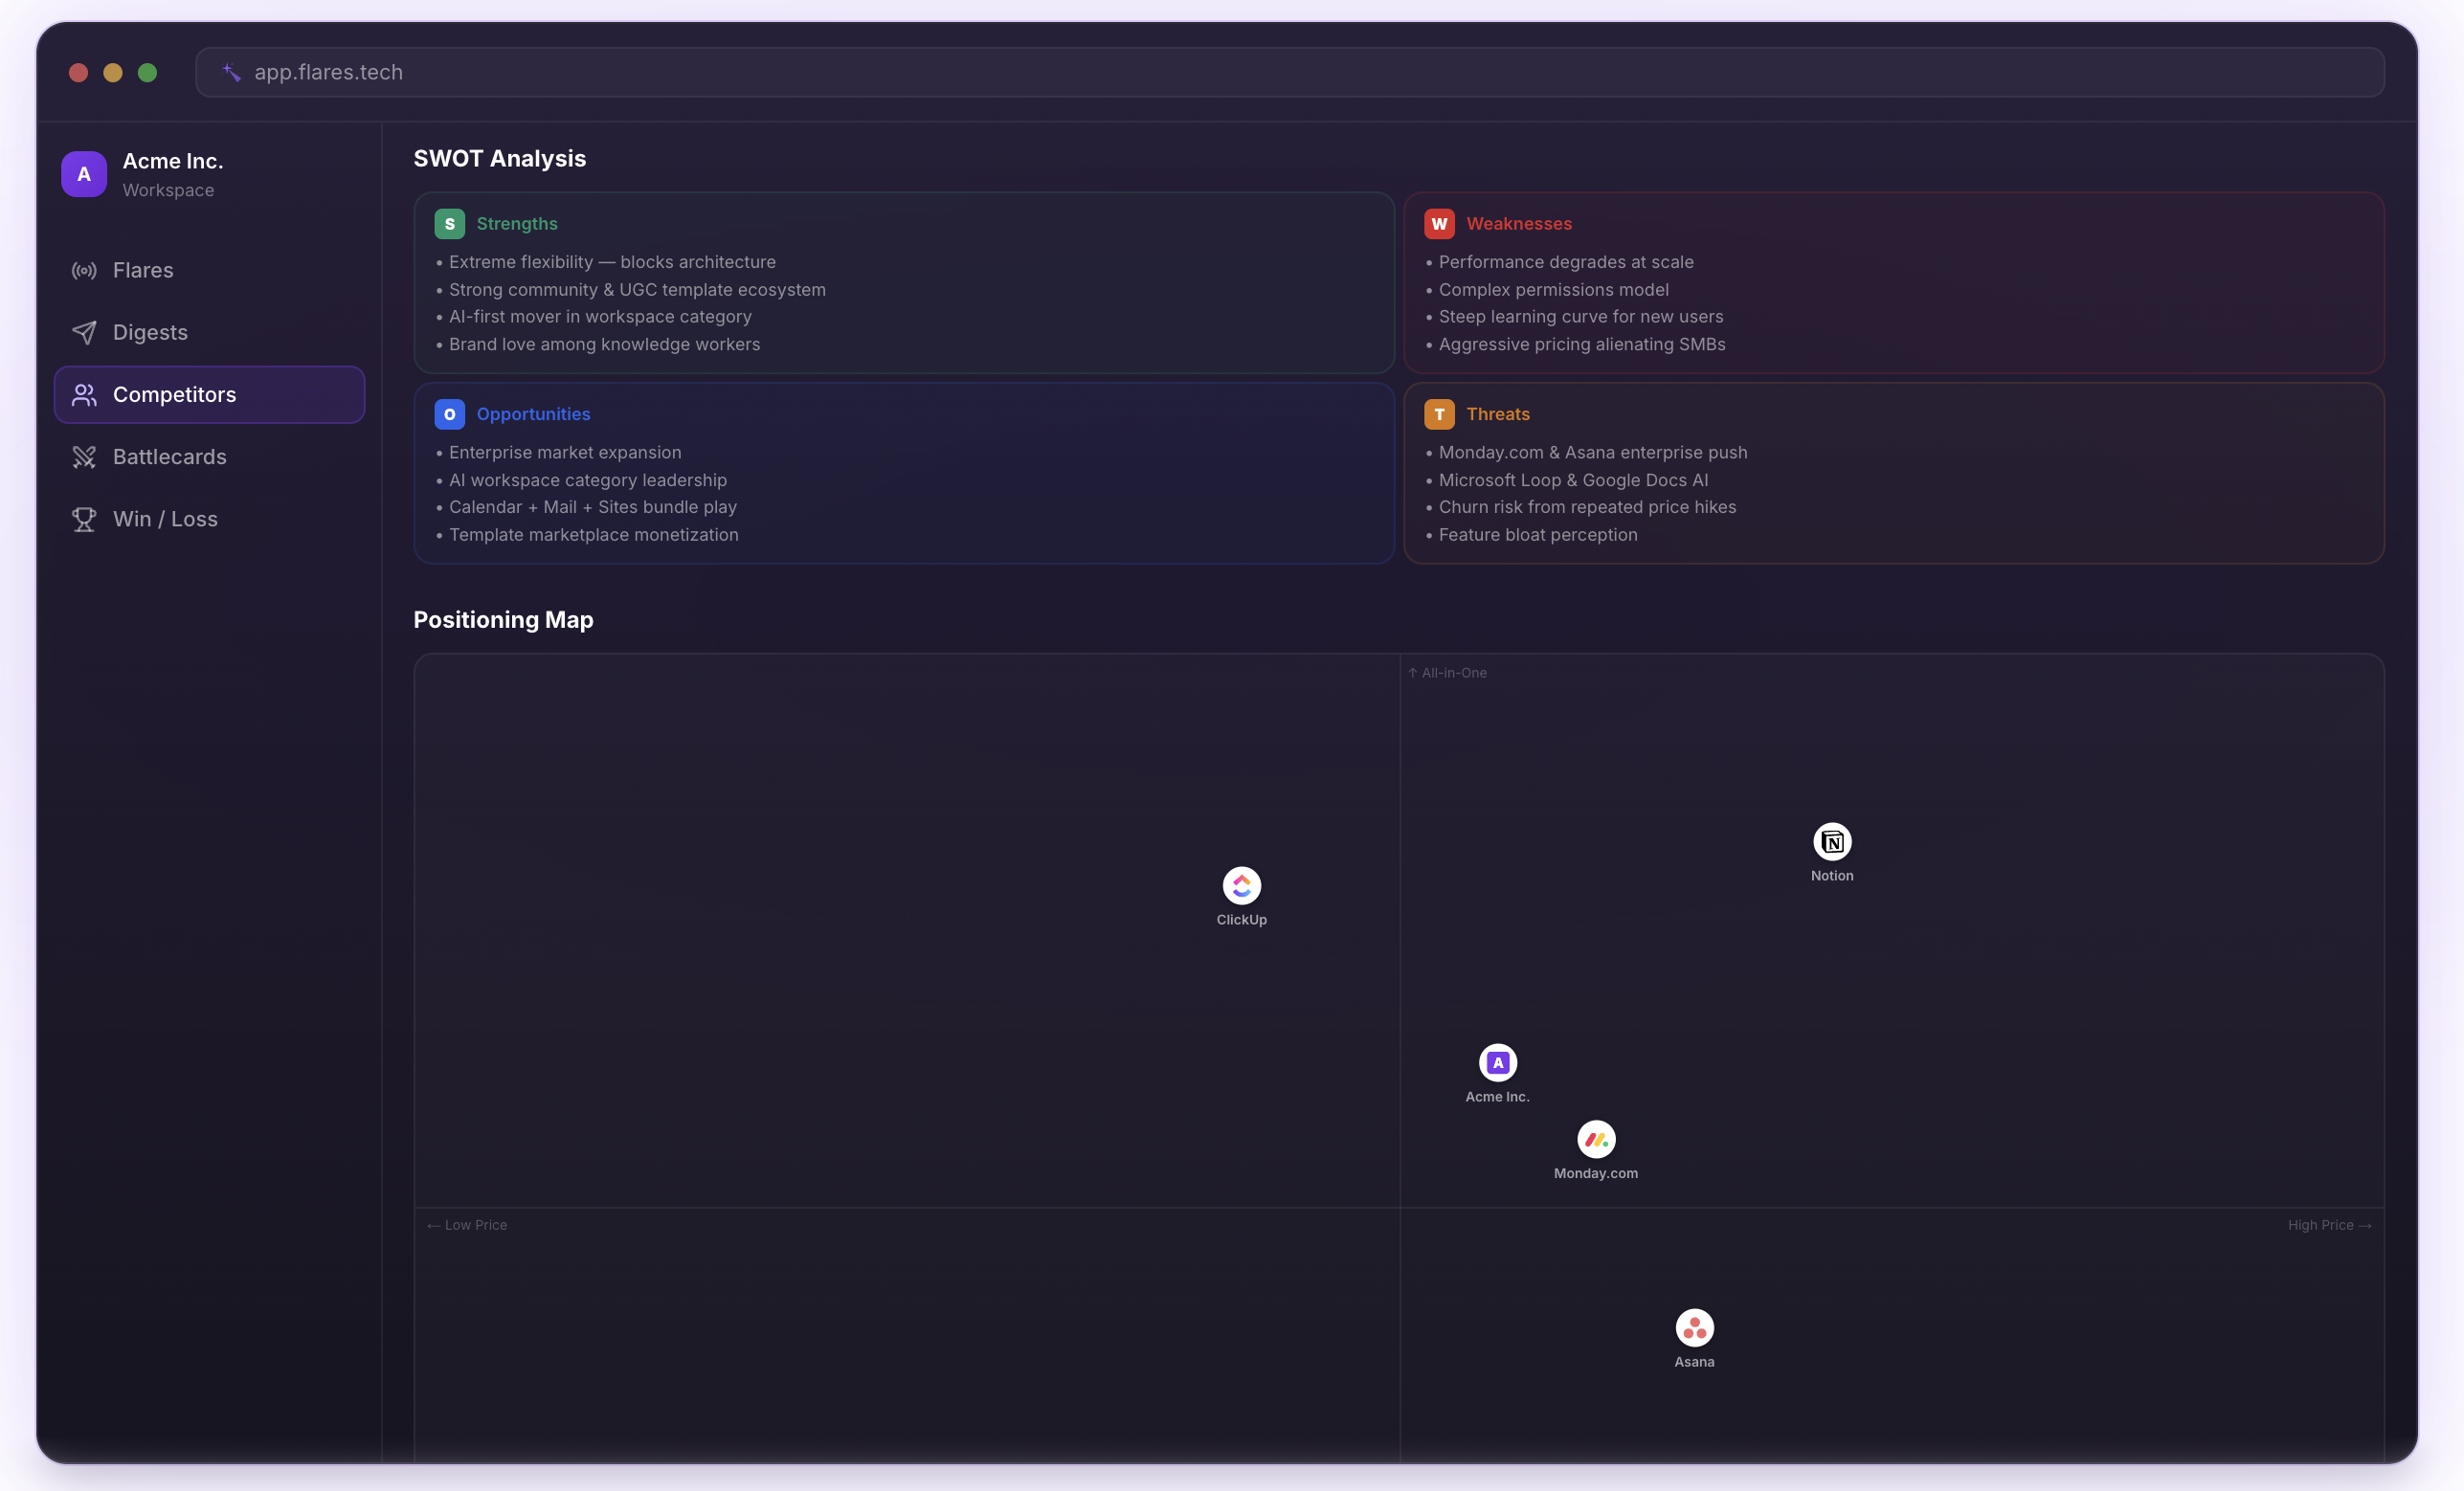Click the Low Price axis label

[x=467, y=1225]
